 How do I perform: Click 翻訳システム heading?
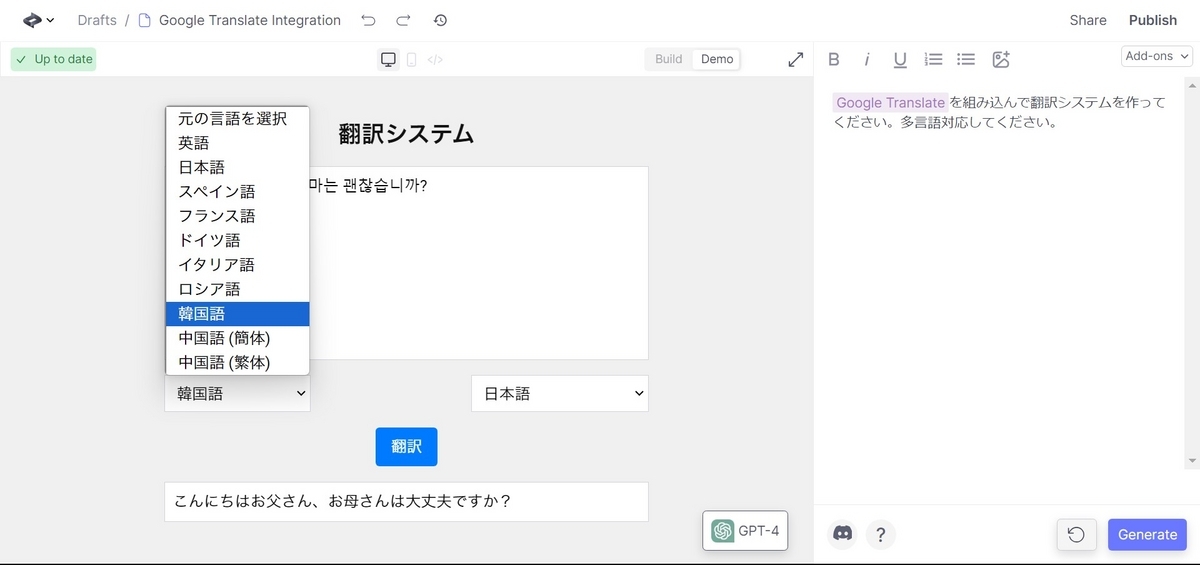point(406,134)
